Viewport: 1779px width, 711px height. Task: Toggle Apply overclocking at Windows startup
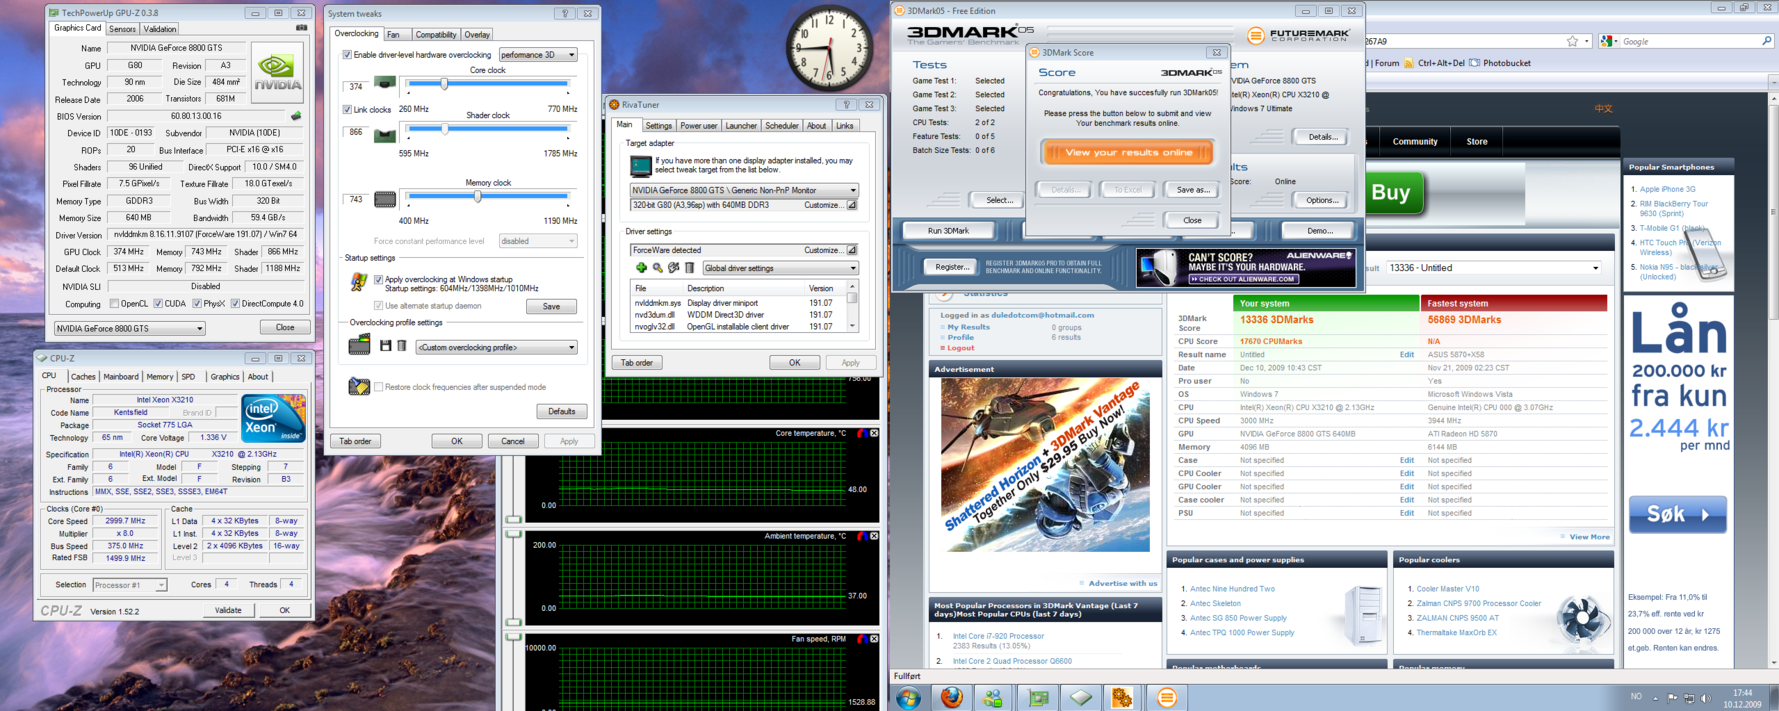[378, 279]
